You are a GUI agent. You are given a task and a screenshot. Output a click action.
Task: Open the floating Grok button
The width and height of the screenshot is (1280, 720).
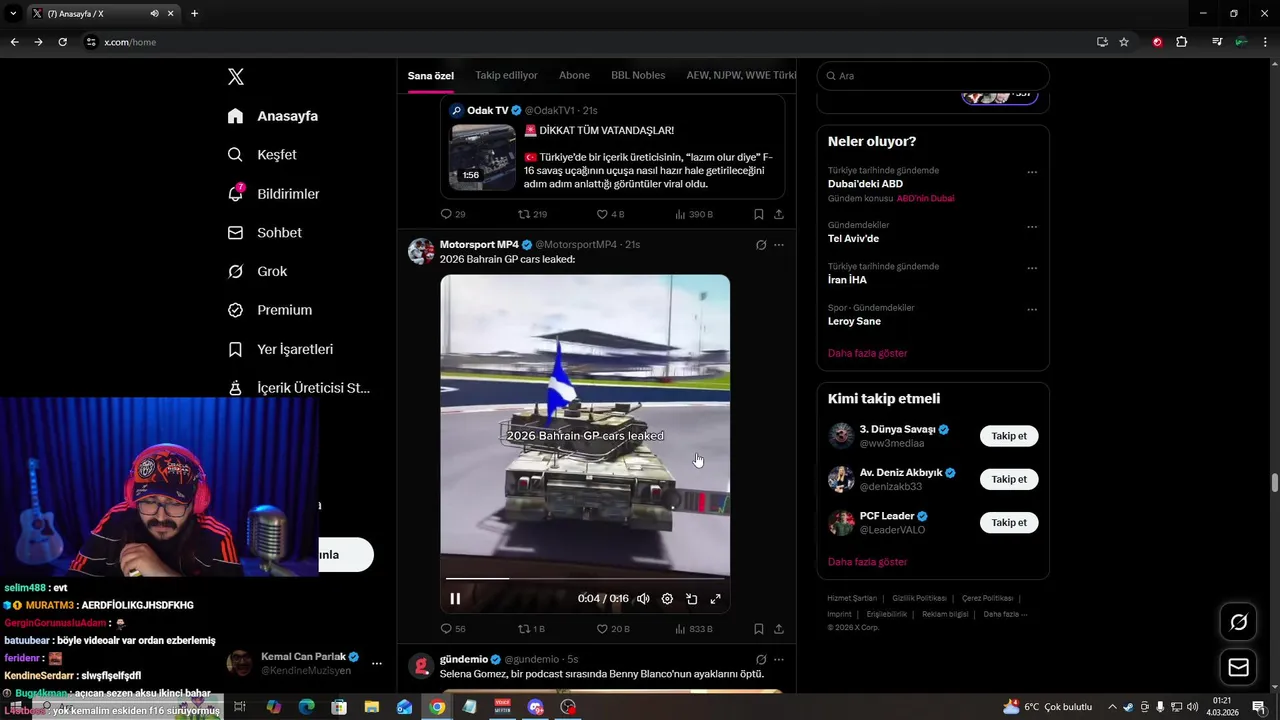point(1238,622)
